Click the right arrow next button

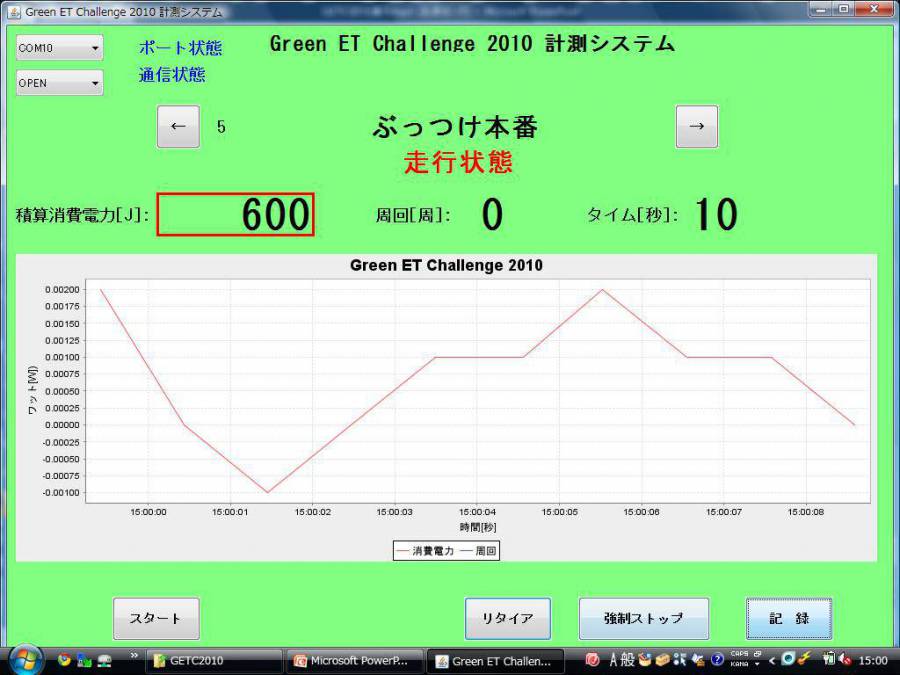coord(697,126)
